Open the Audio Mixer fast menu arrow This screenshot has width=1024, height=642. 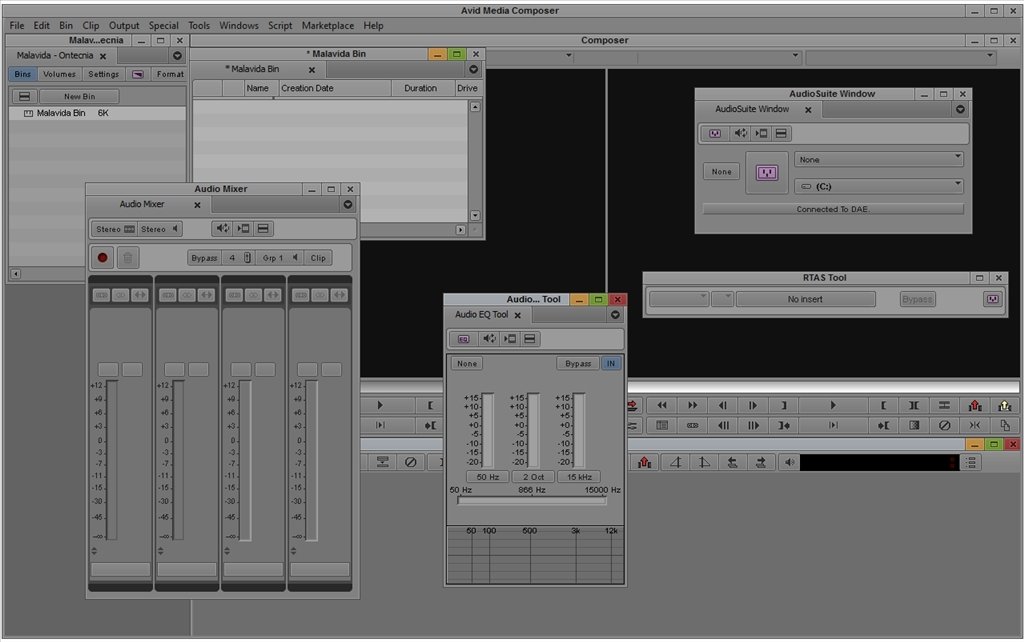click(x=348, y=204)
